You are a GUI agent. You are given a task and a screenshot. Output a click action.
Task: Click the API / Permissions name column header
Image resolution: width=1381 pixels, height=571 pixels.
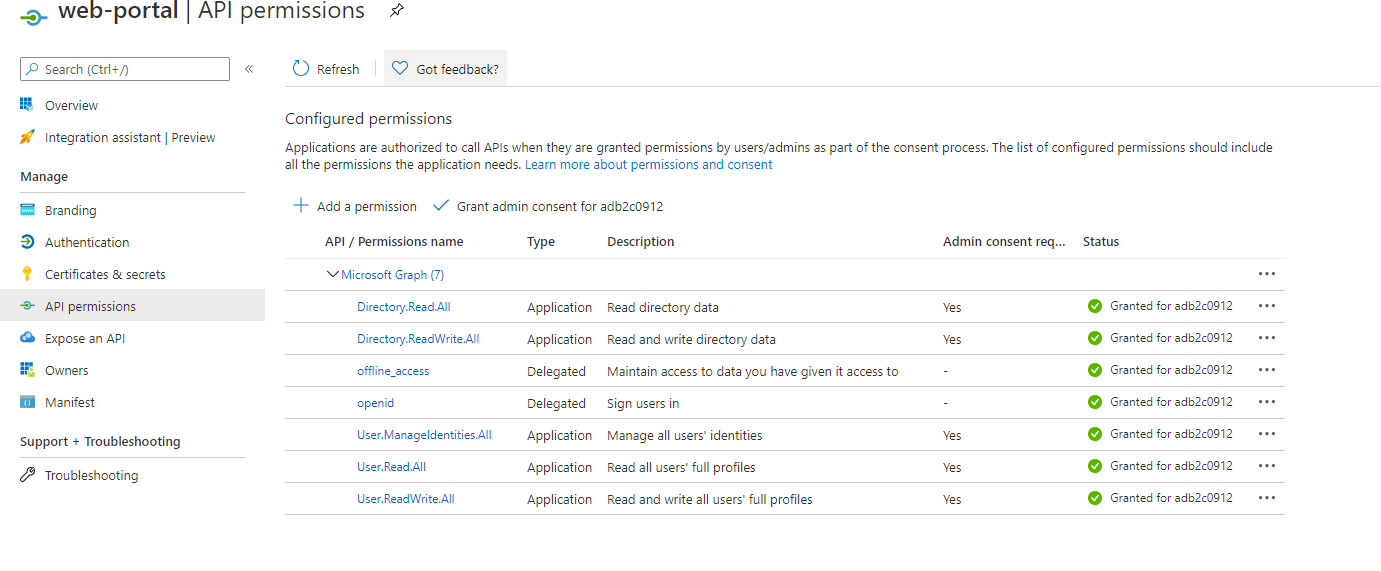click(394, 241)
